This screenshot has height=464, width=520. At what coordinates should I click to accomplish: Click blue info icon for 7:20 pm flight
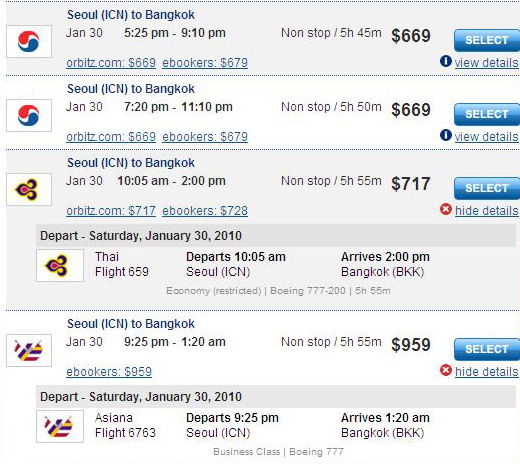[x=446, y=135]
